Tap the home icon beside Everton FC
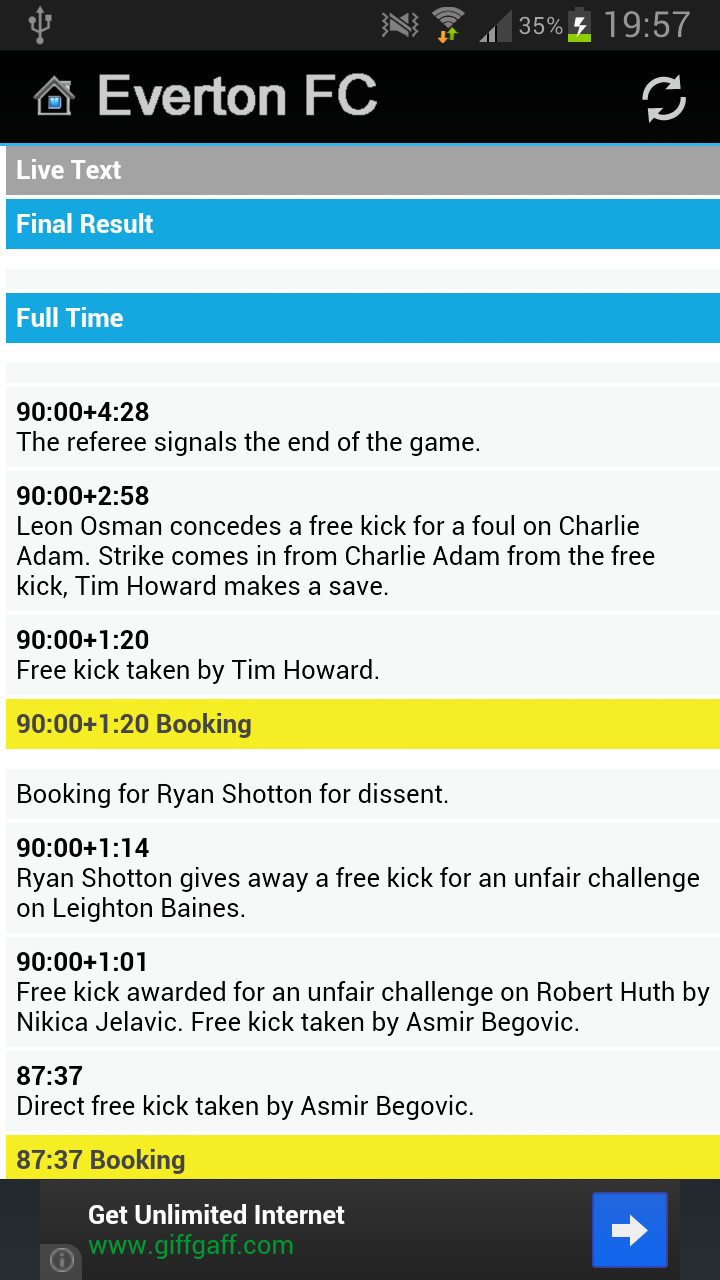Viewport: 720px width, 1280px height. pos(54,97)
